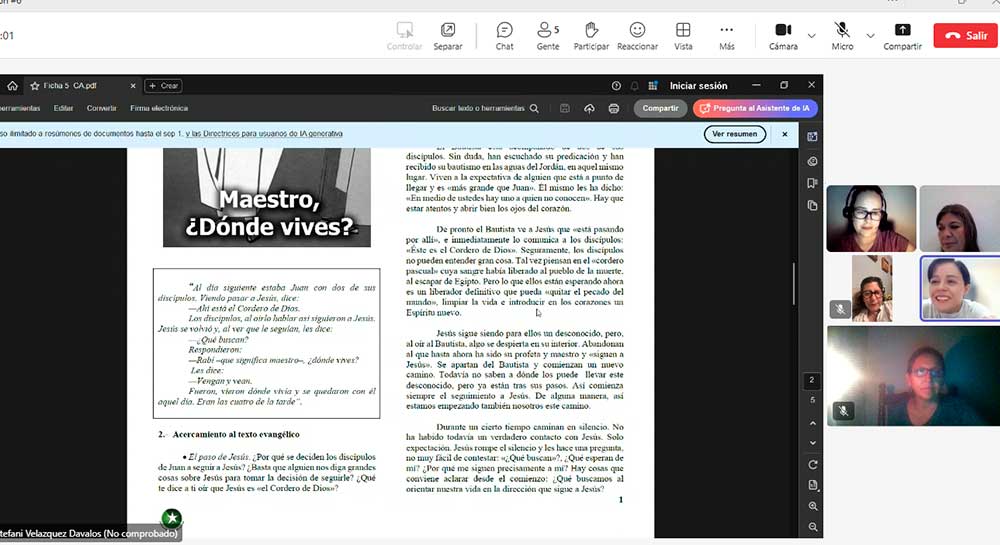
Task: Print the PDF using printer icon
Action: [x=614, y=108]
